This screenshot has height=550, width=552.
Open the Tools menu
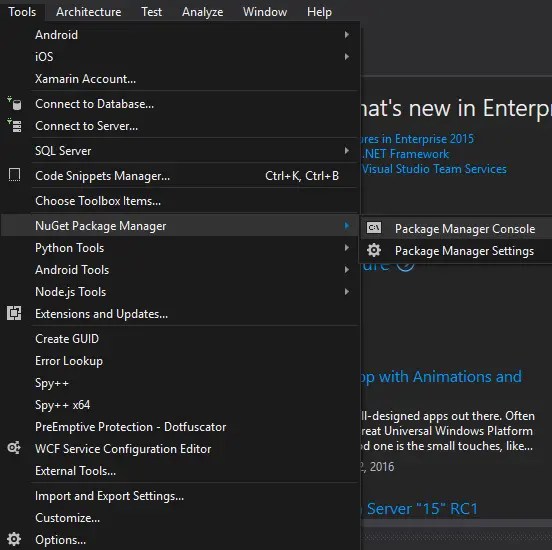pyautogui.click(x=22, y=12)
